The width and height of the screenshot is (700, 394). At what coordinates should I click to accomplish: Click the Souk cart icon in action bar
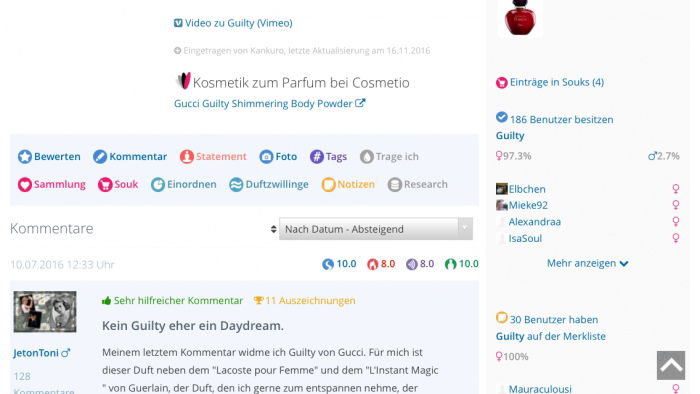click(x=105, y=185)
